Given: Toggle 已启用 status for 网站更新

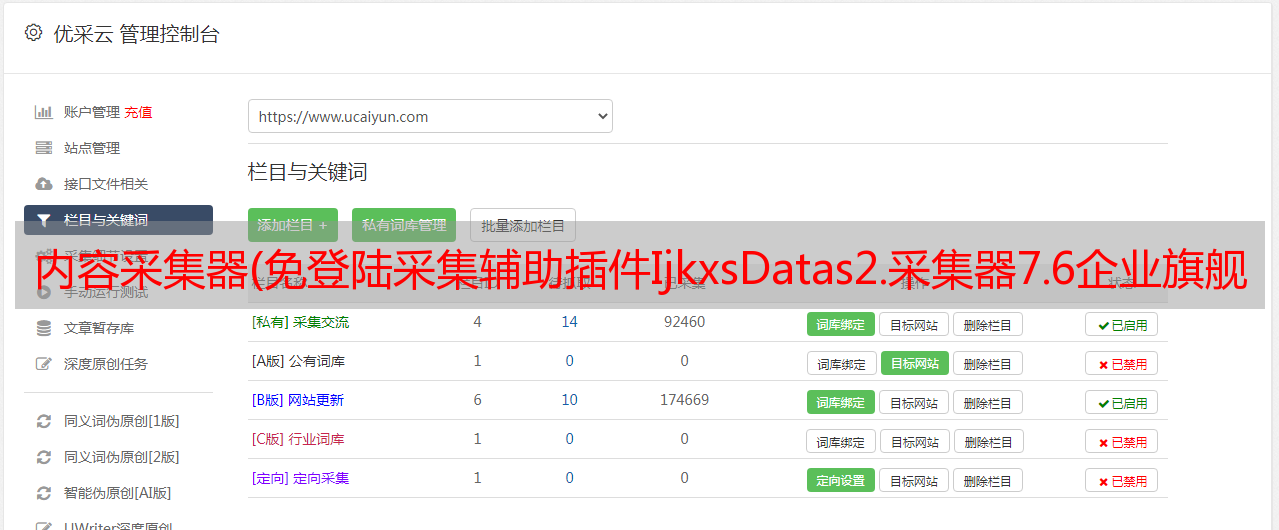Looking at the screenshot, I should (1122, 402).
